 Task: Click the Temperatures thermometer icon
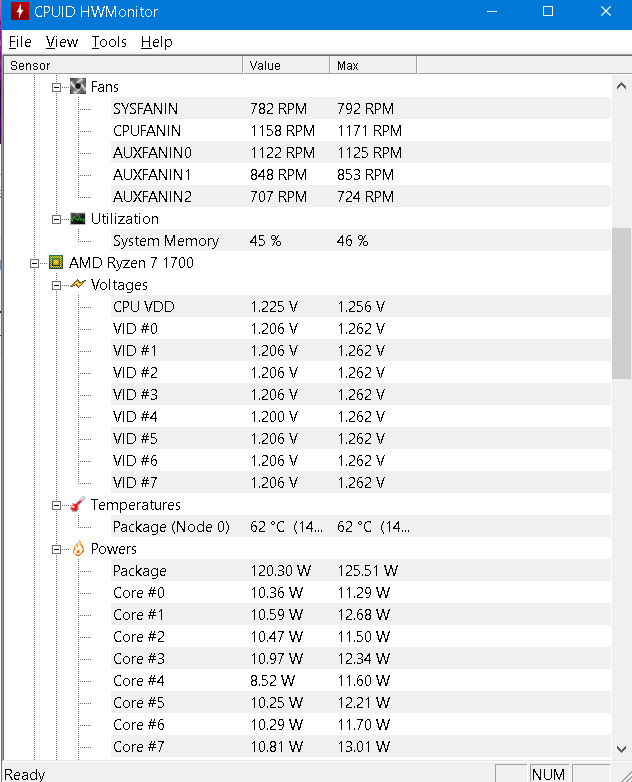[78, 505]
